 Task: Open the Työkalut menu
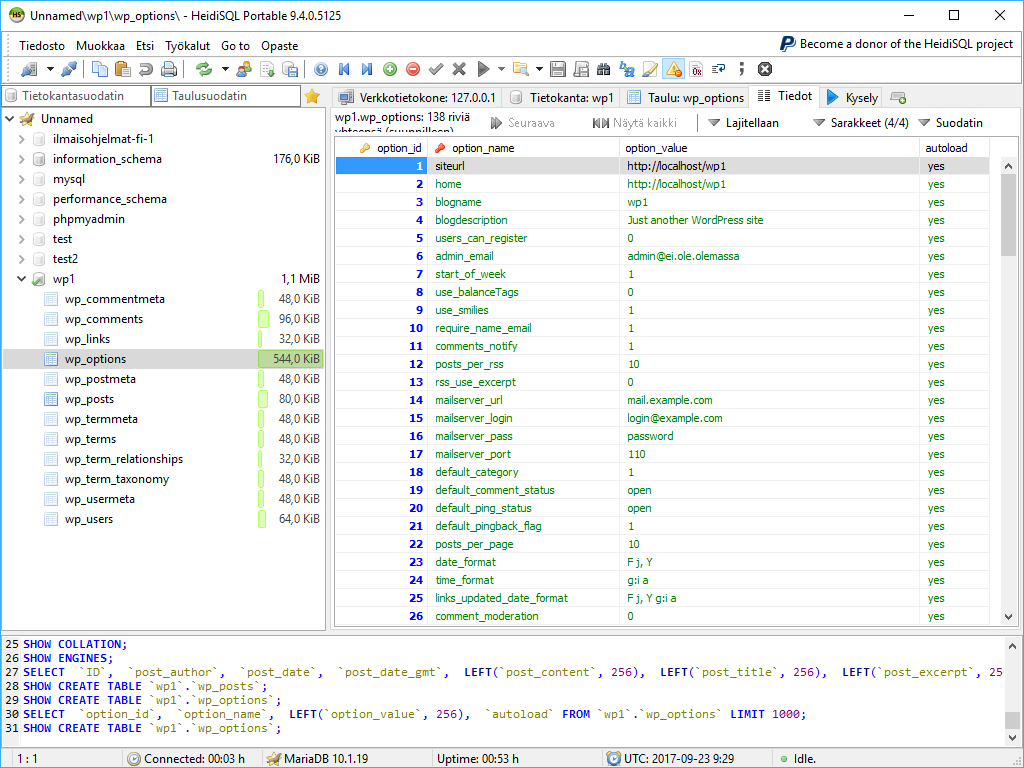click(x=187, y=46)
